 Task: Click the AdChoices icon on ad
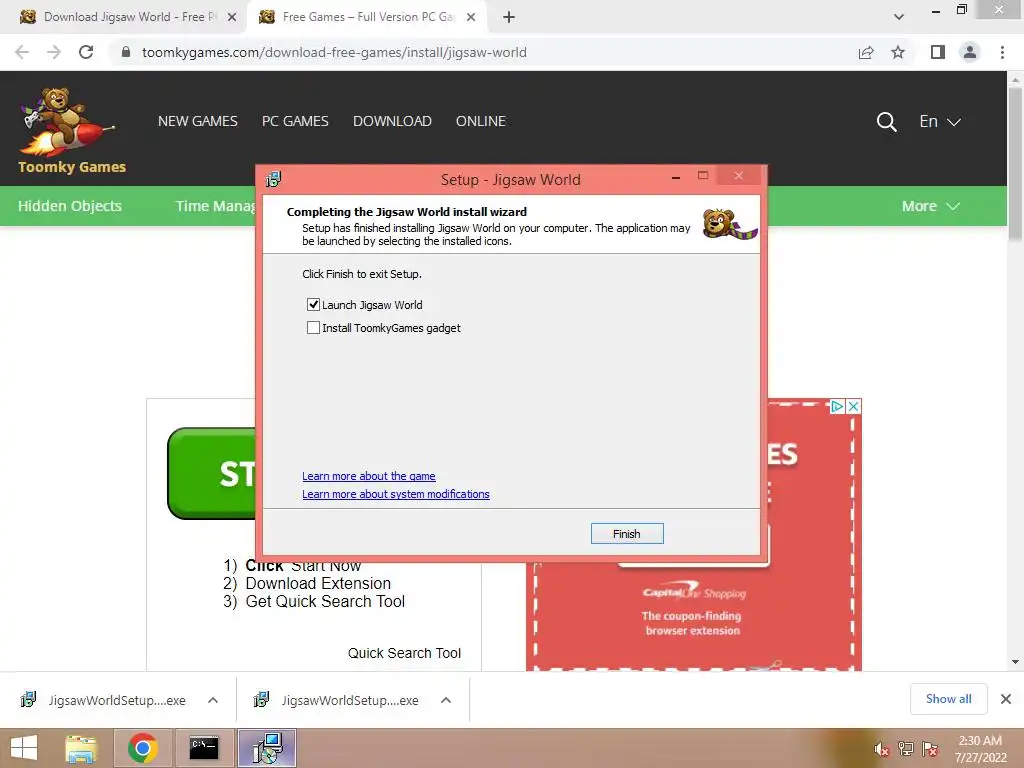pyautogui.click(x=837, y=406)
